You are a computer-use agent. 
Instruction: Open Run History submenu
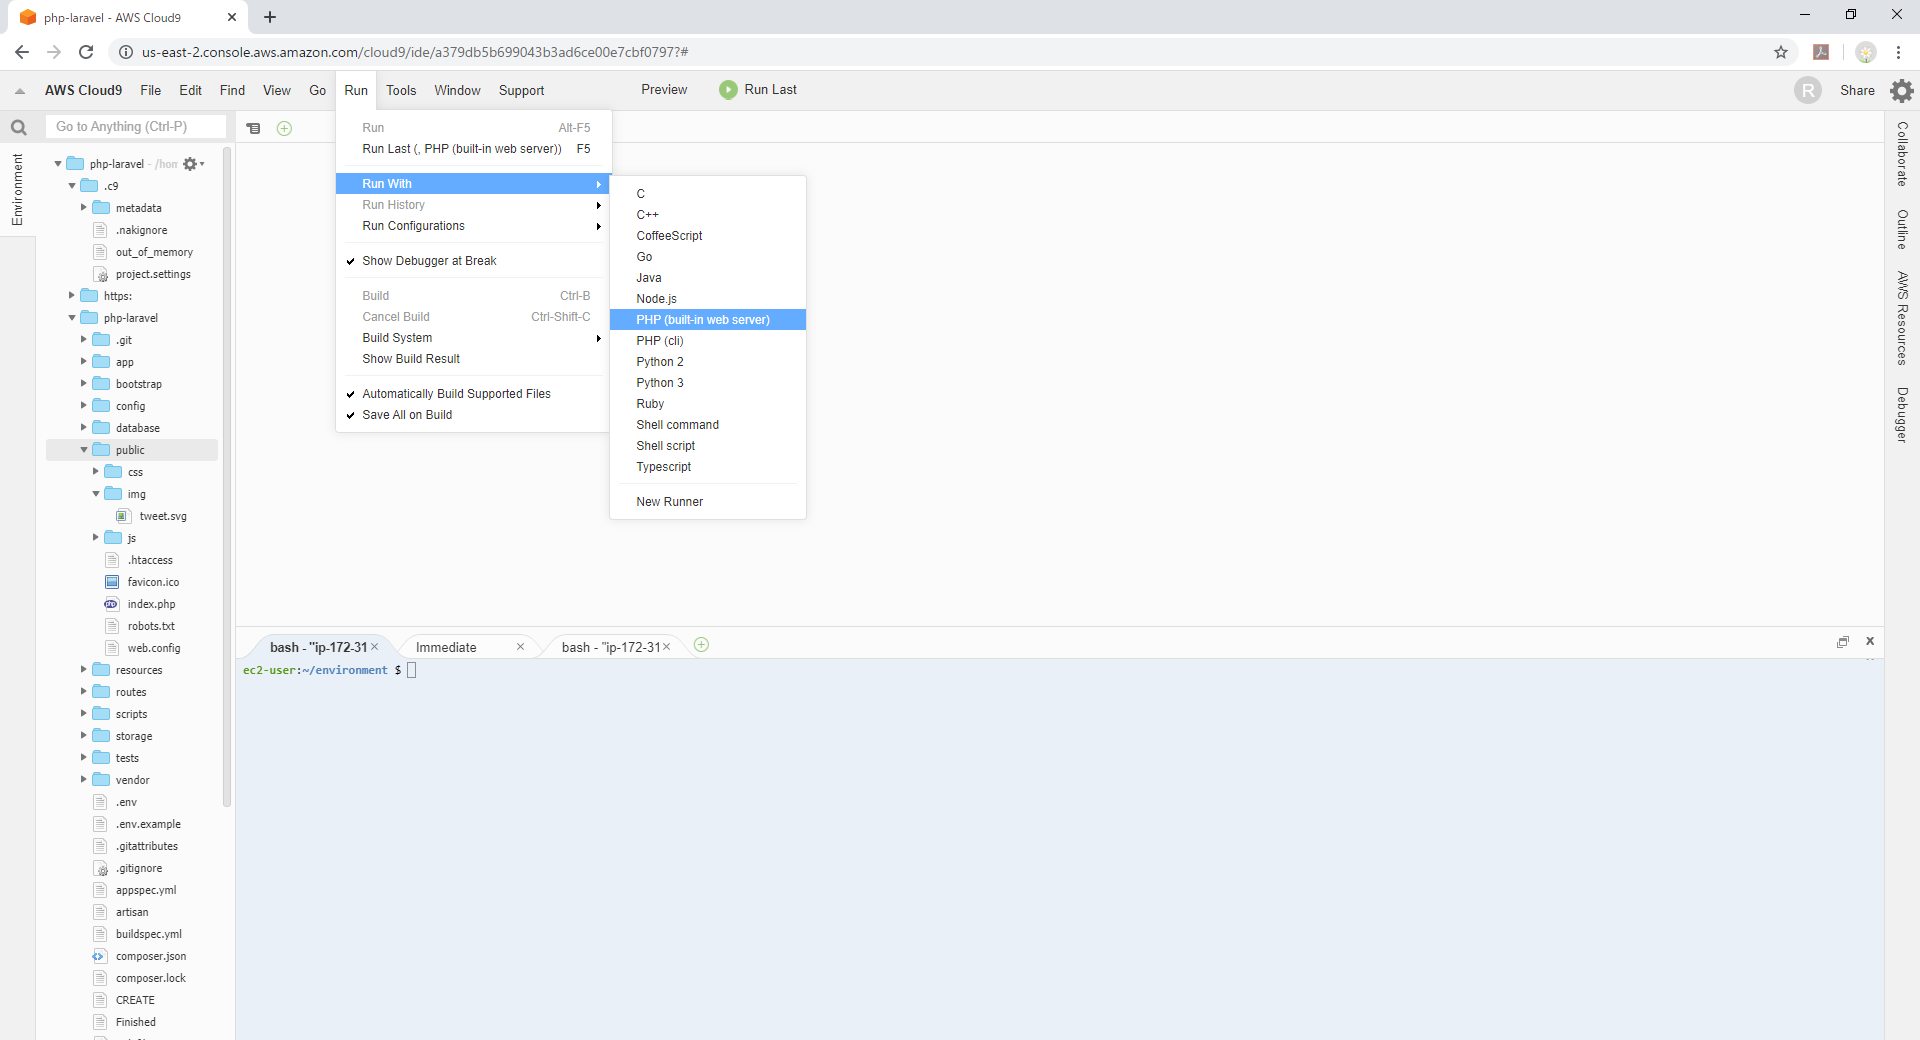click(472, 205)
